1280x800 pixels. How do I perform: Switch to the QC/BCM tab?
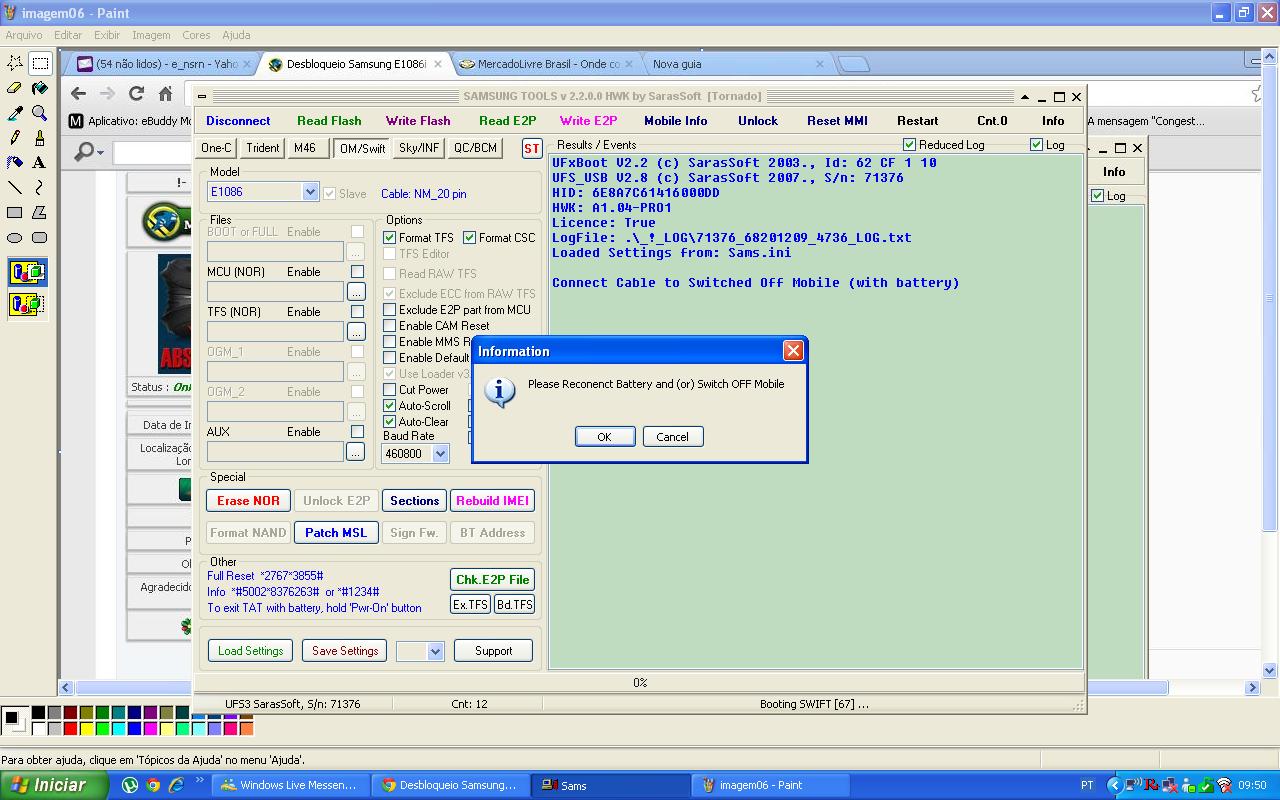(475, 148)
